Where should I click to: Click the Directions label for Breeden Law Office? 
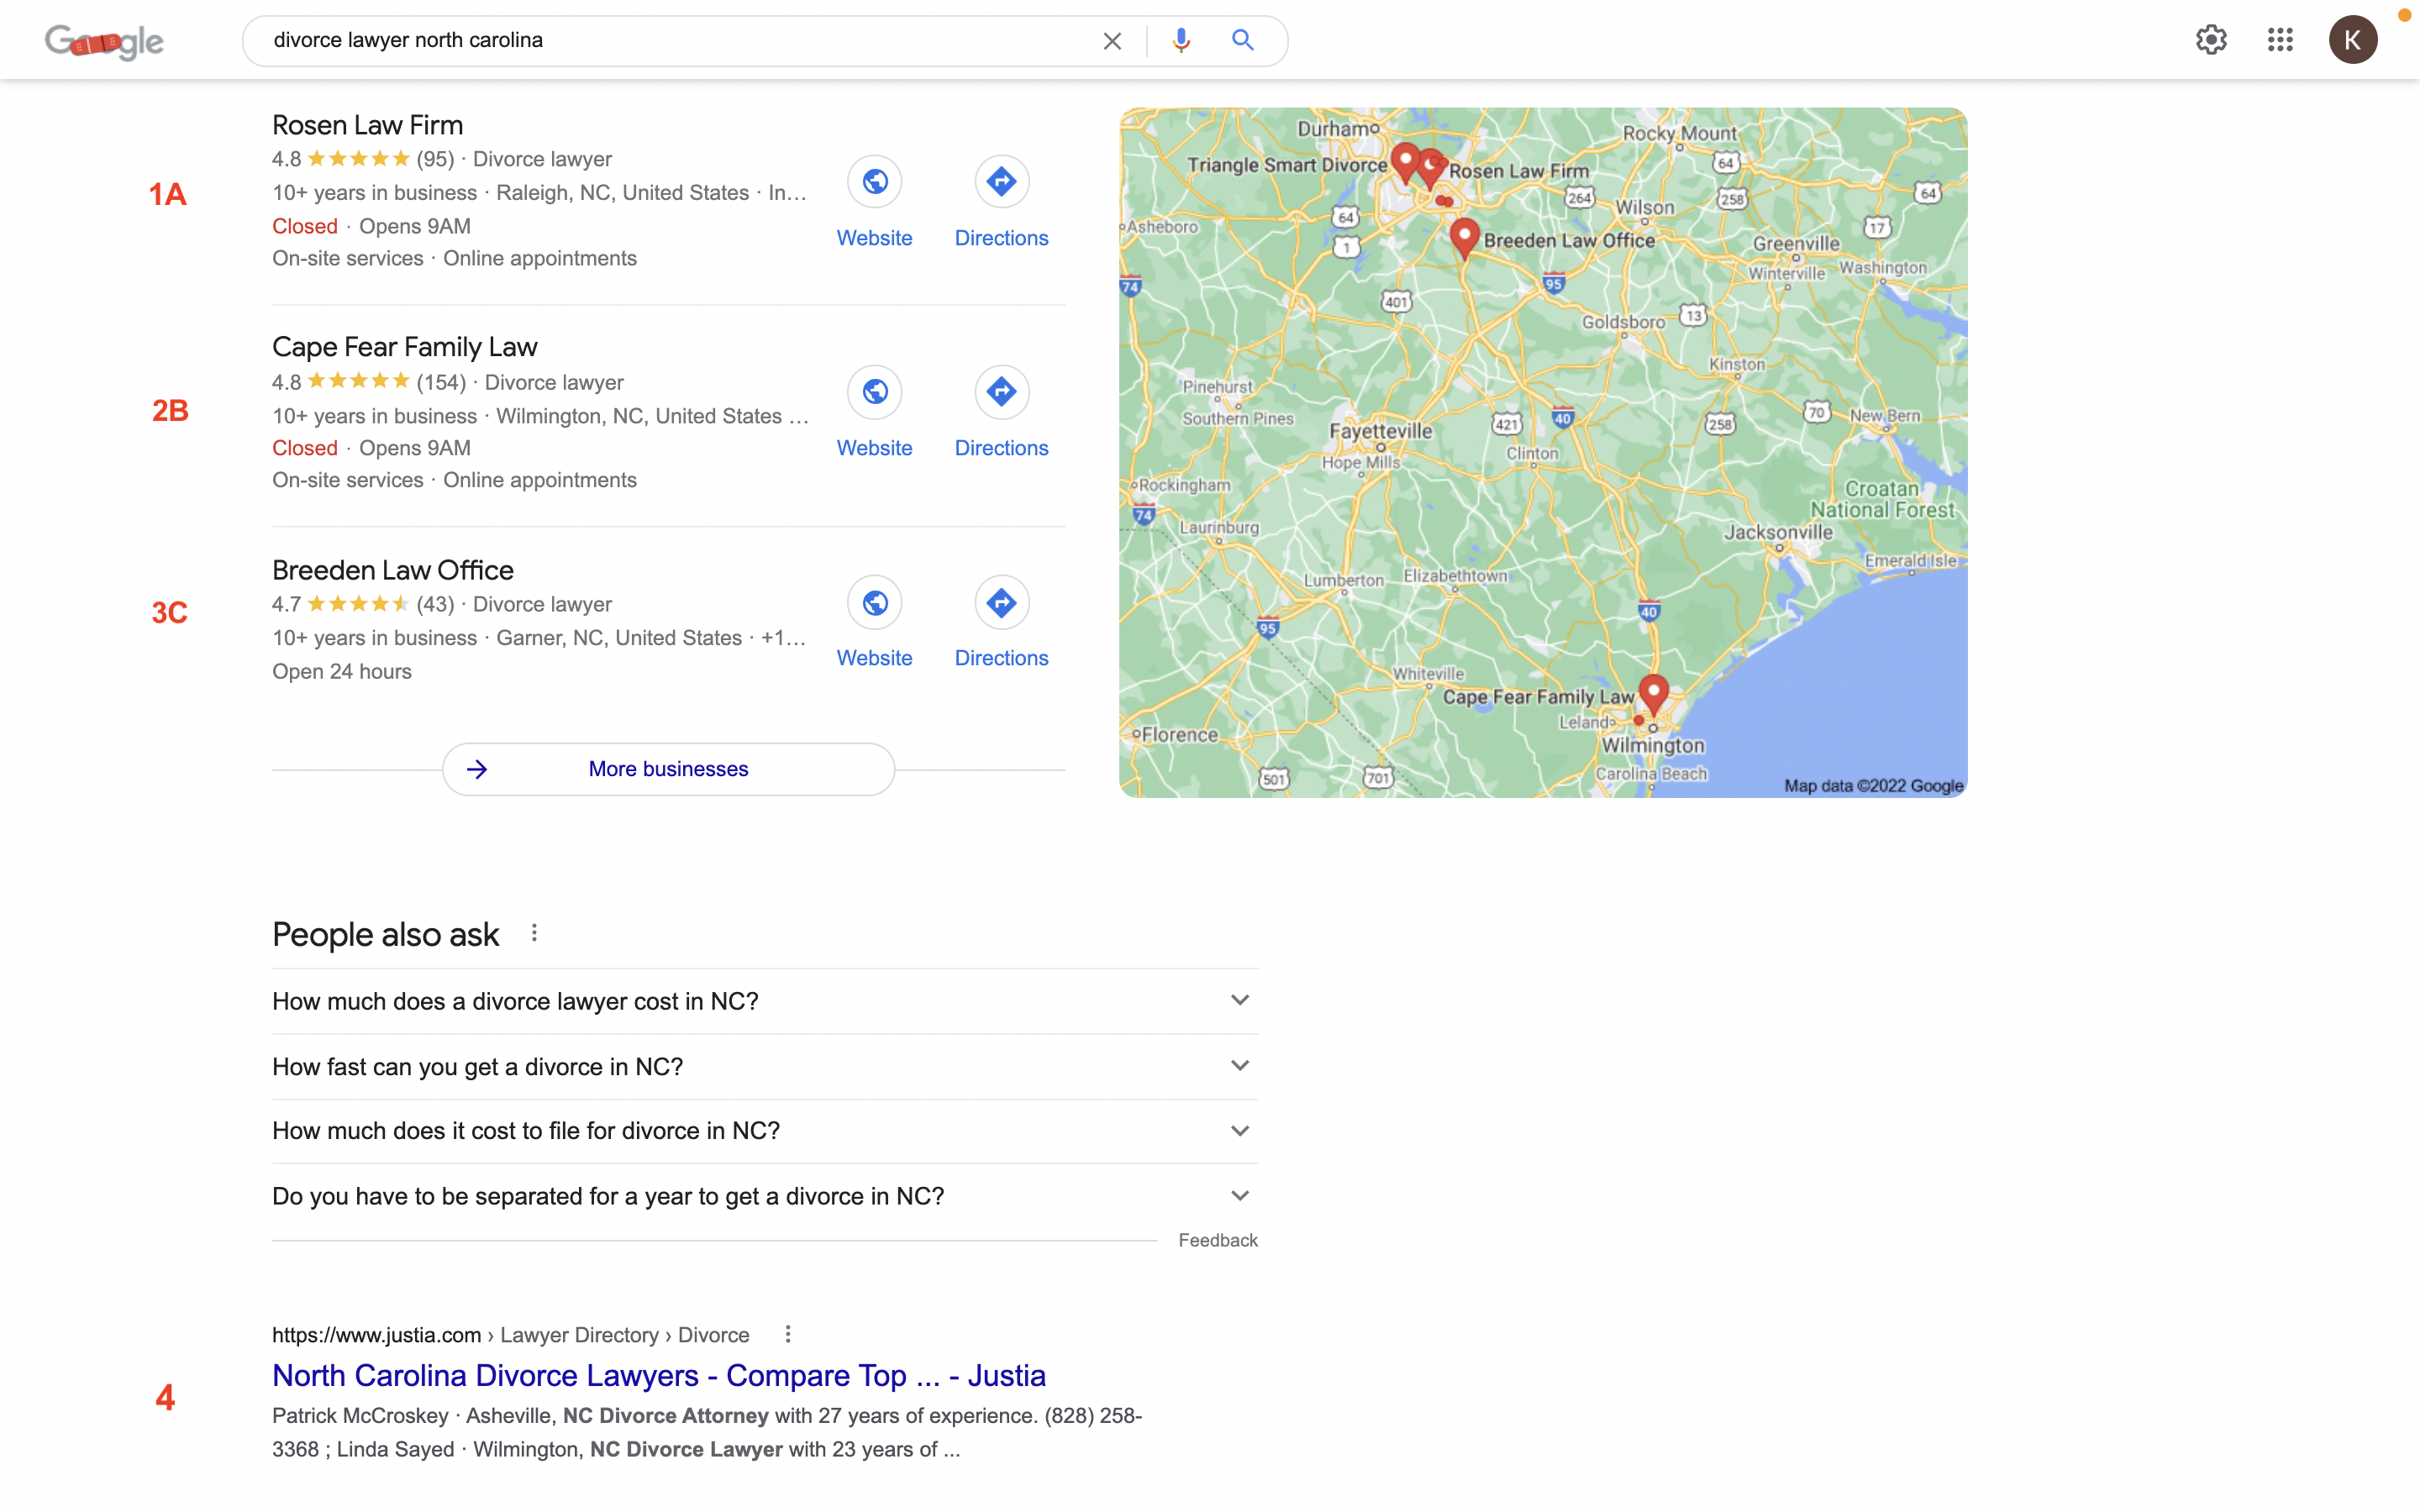click(1001, 658)
